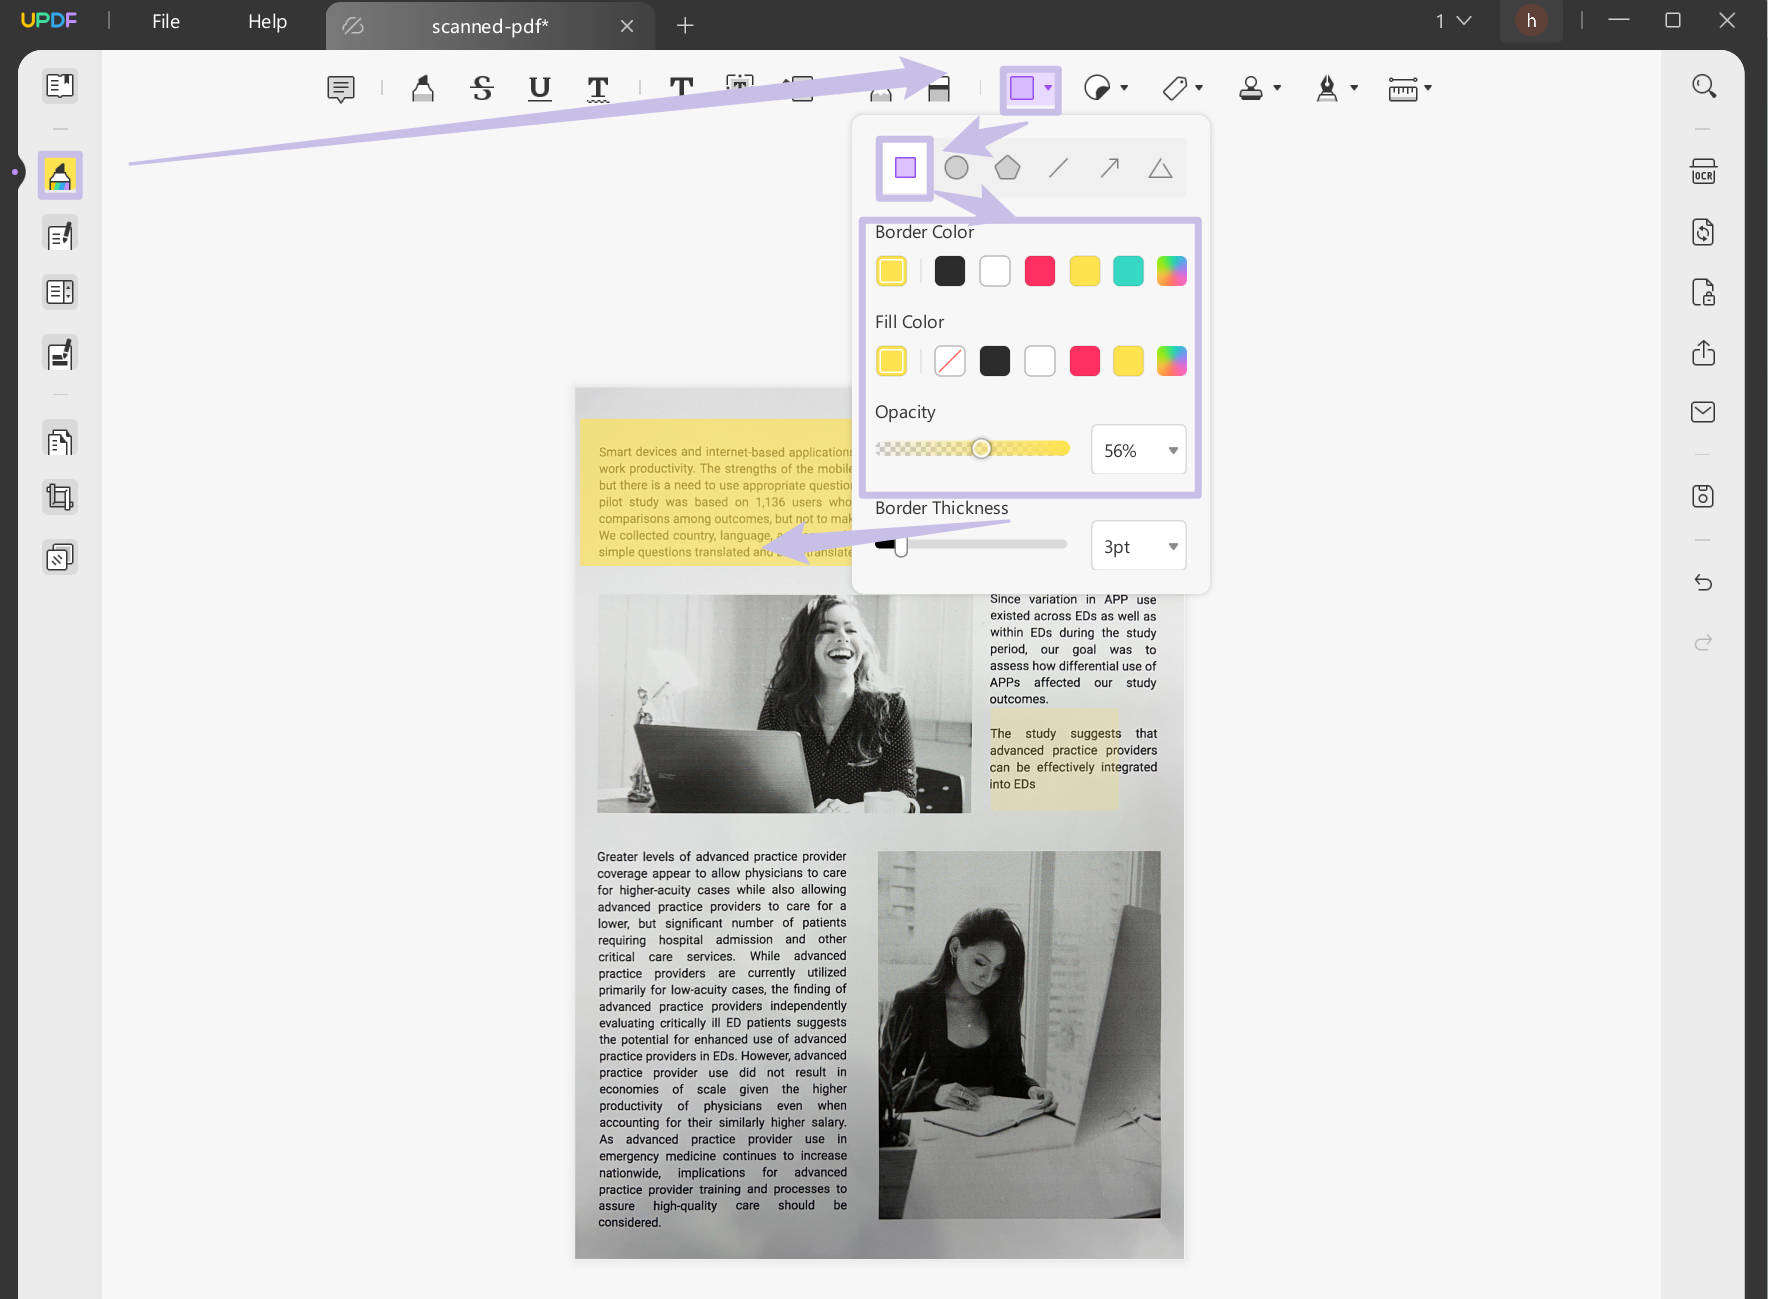This screenshot has height=1299, width=1768.
Task: Open the OCR recognition tool
Action: (x=1703, y=172)
